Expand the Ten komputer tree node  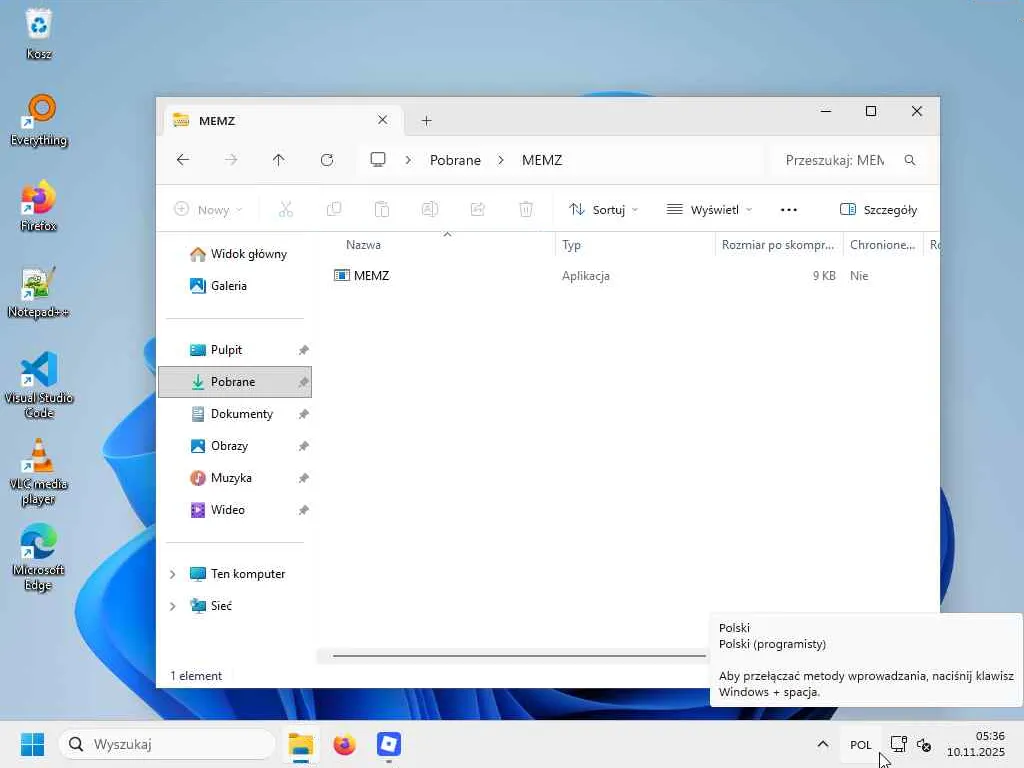coord(172,574)
